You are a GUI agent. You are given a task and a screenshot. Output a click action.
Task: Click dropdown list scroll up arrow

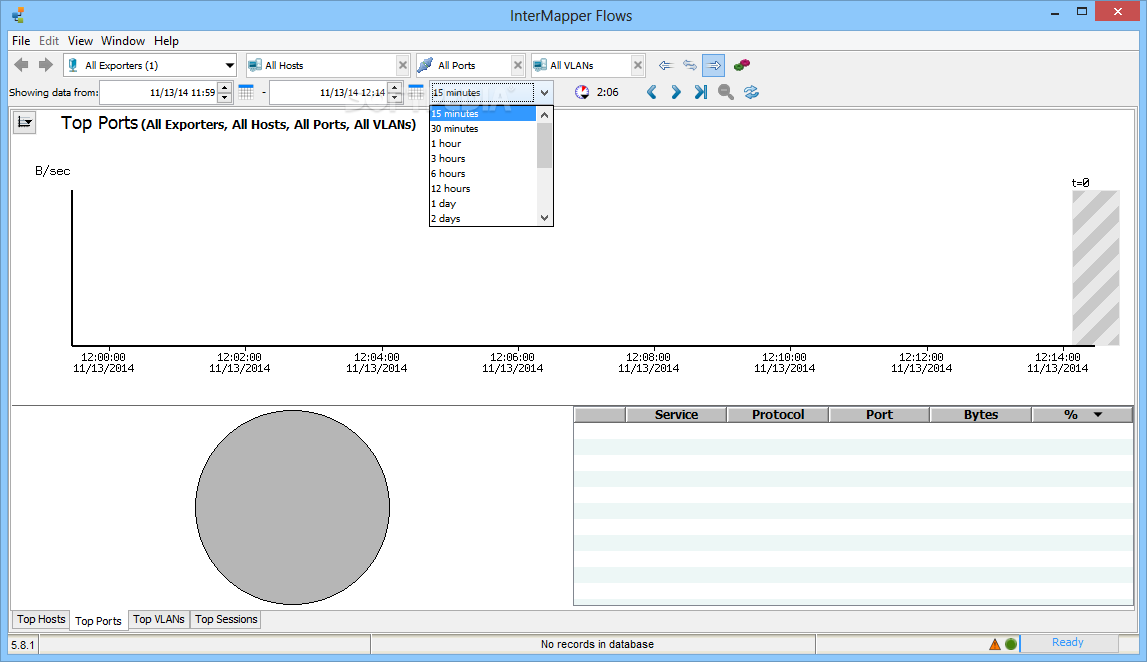pos(544,115)
